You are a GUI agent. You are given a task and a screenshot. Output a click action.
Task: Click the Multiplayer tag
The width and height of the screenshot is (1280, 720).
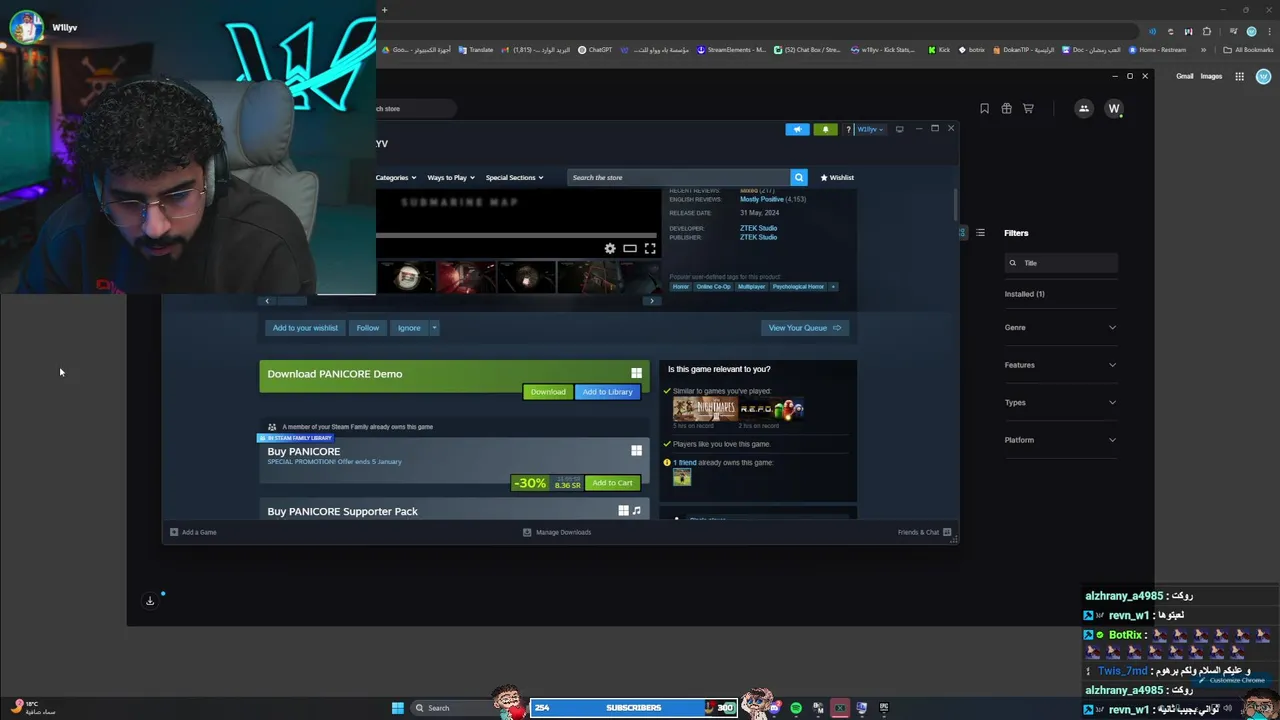pos(751,287)
